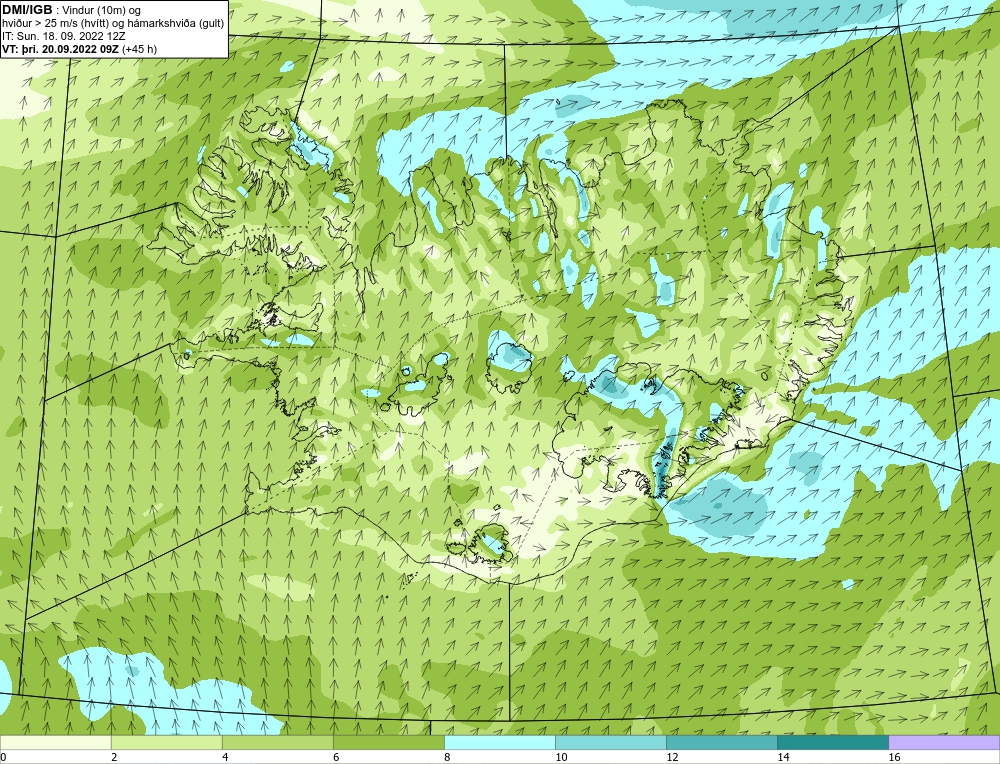
Task: Click the "VT: þri. 20.09.2022 09Z (+45 h)" line
Action: point(79,48)
